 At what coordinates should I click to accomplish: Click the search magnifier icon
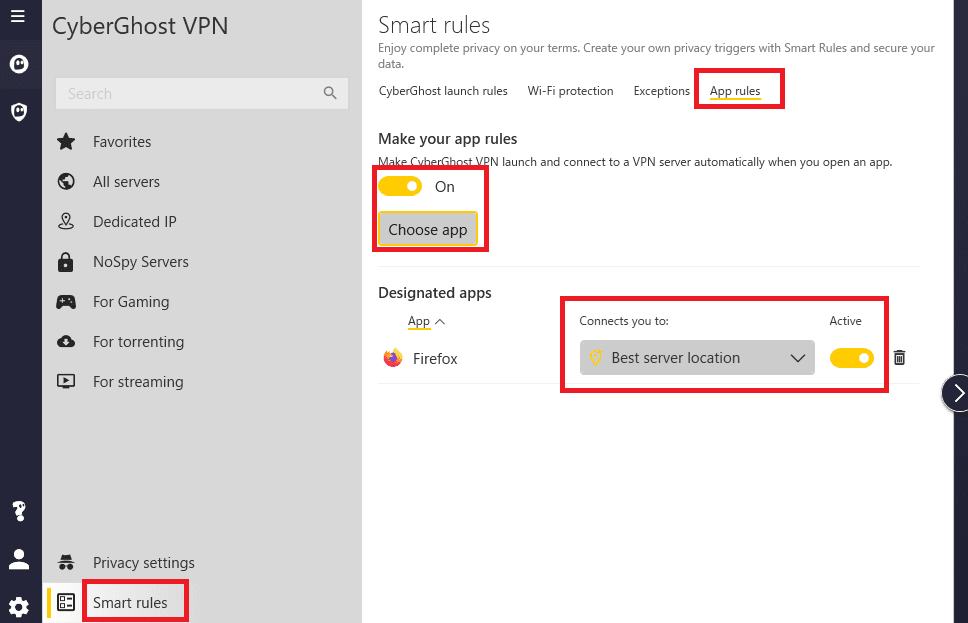(330, 93)
